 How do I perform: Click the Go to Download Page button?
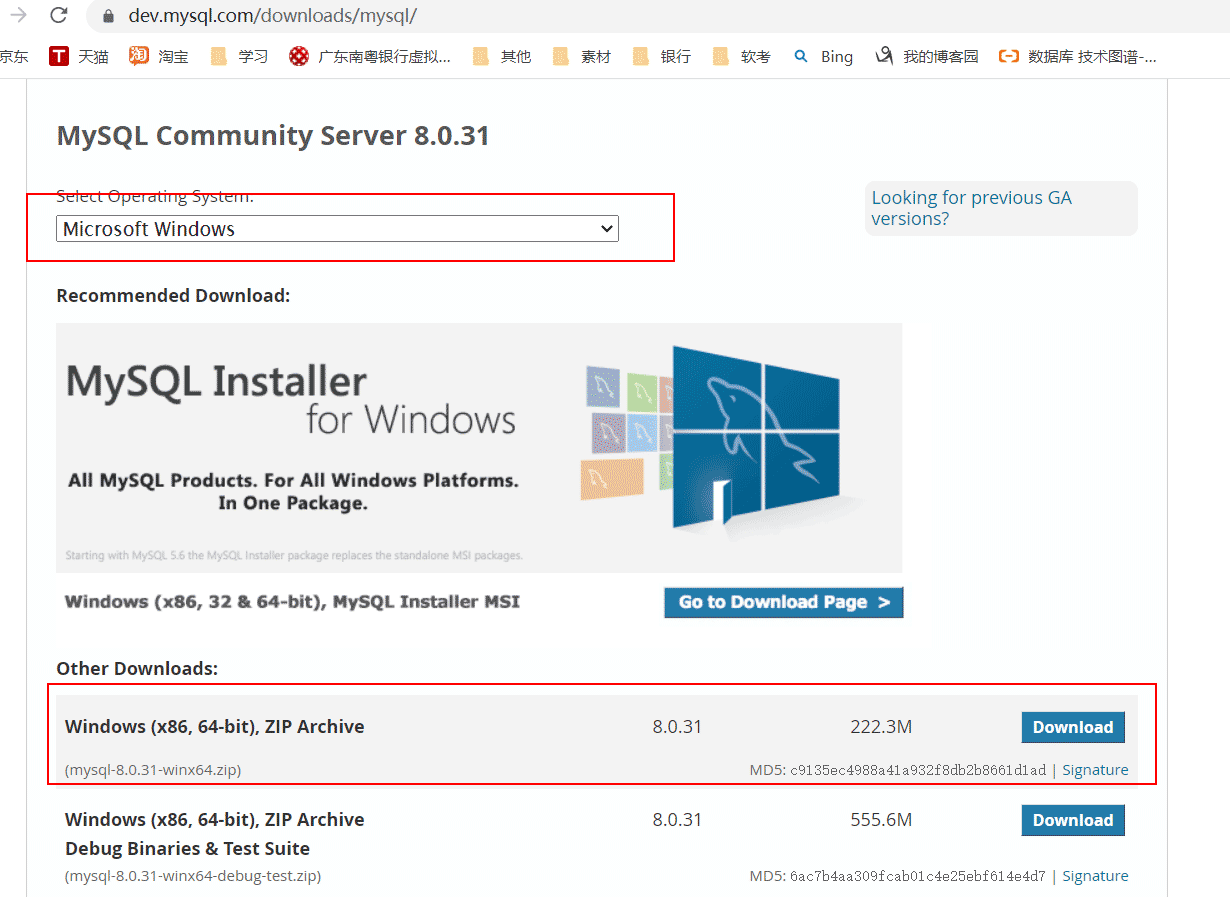(783, 602)
